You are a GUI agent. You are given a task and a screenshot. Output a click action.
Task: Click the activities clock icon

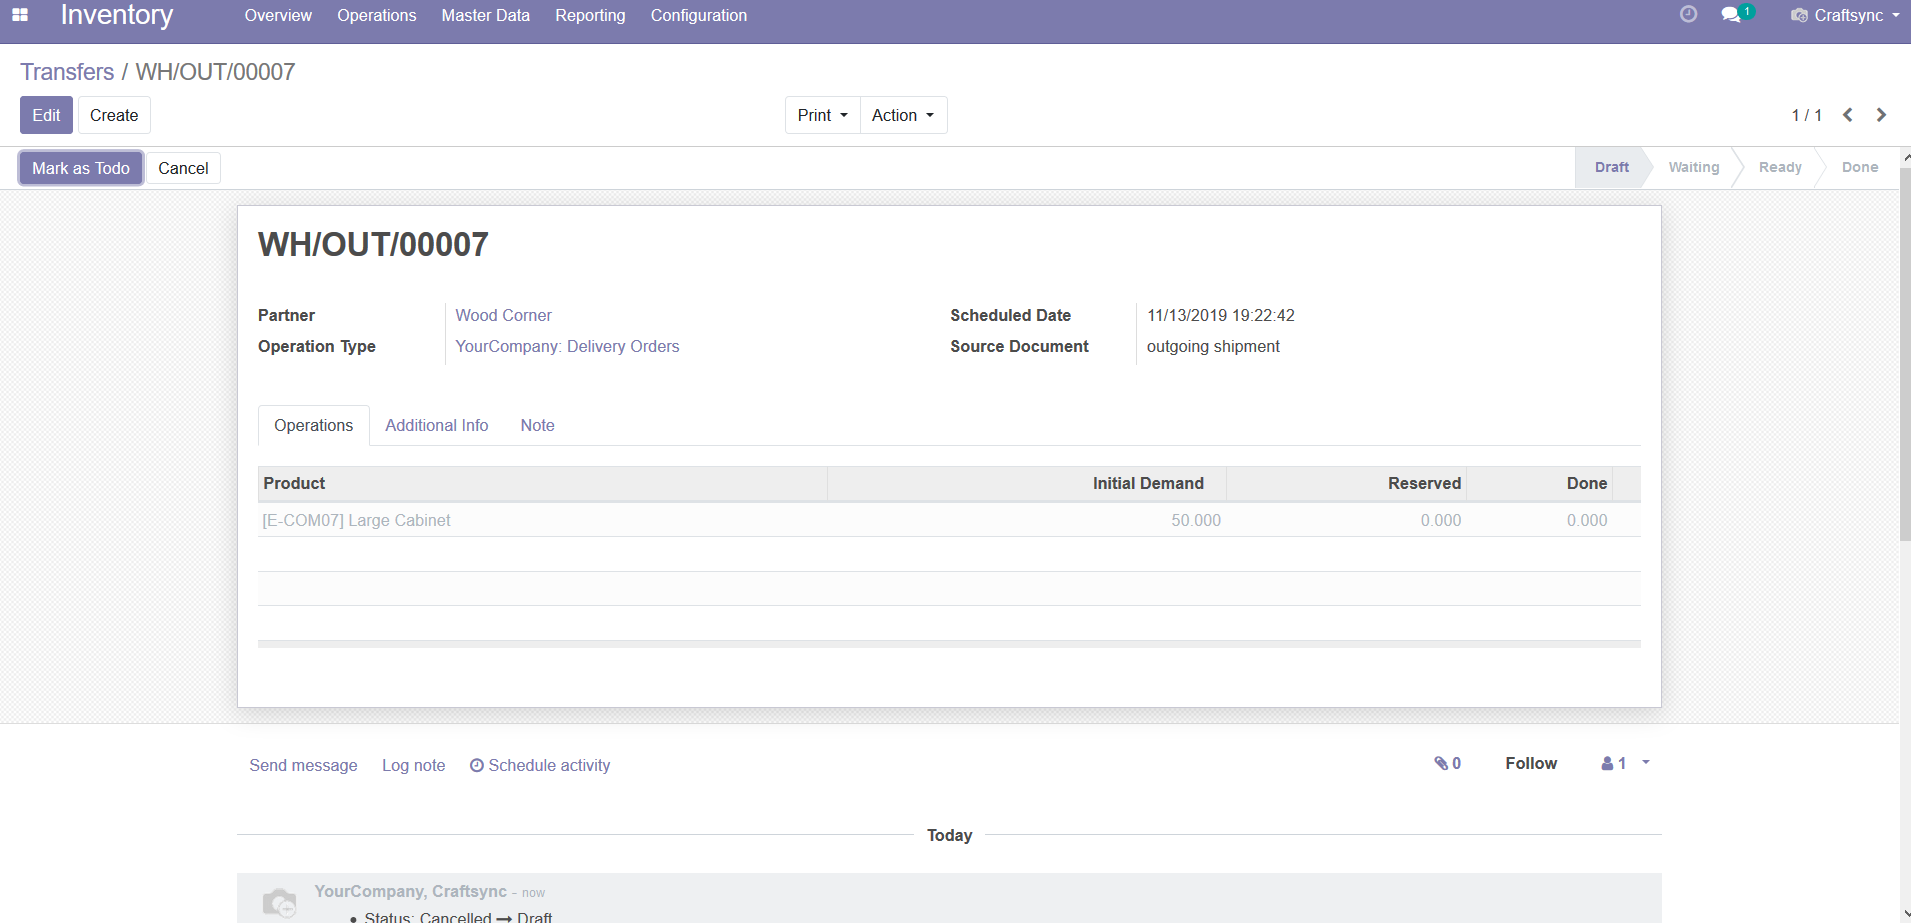[x=1688, y=14]
